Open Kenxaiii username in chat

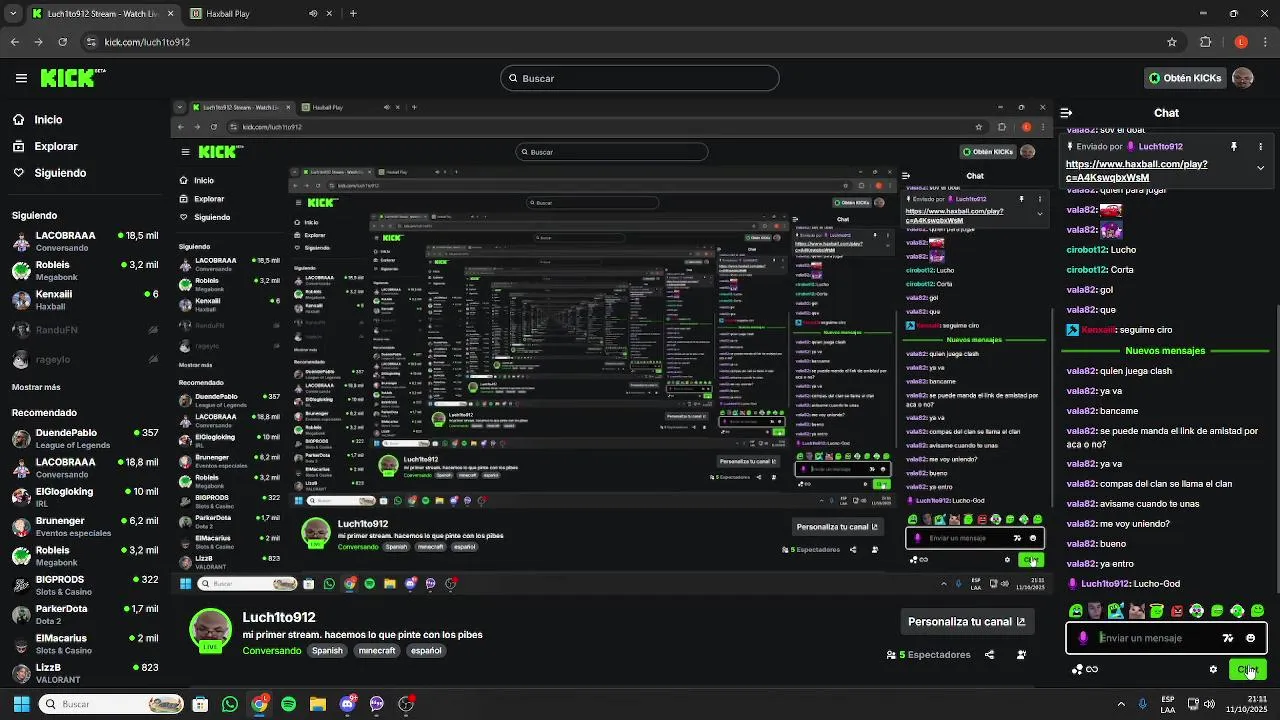pyautogui.click(x=1098, y=330)
